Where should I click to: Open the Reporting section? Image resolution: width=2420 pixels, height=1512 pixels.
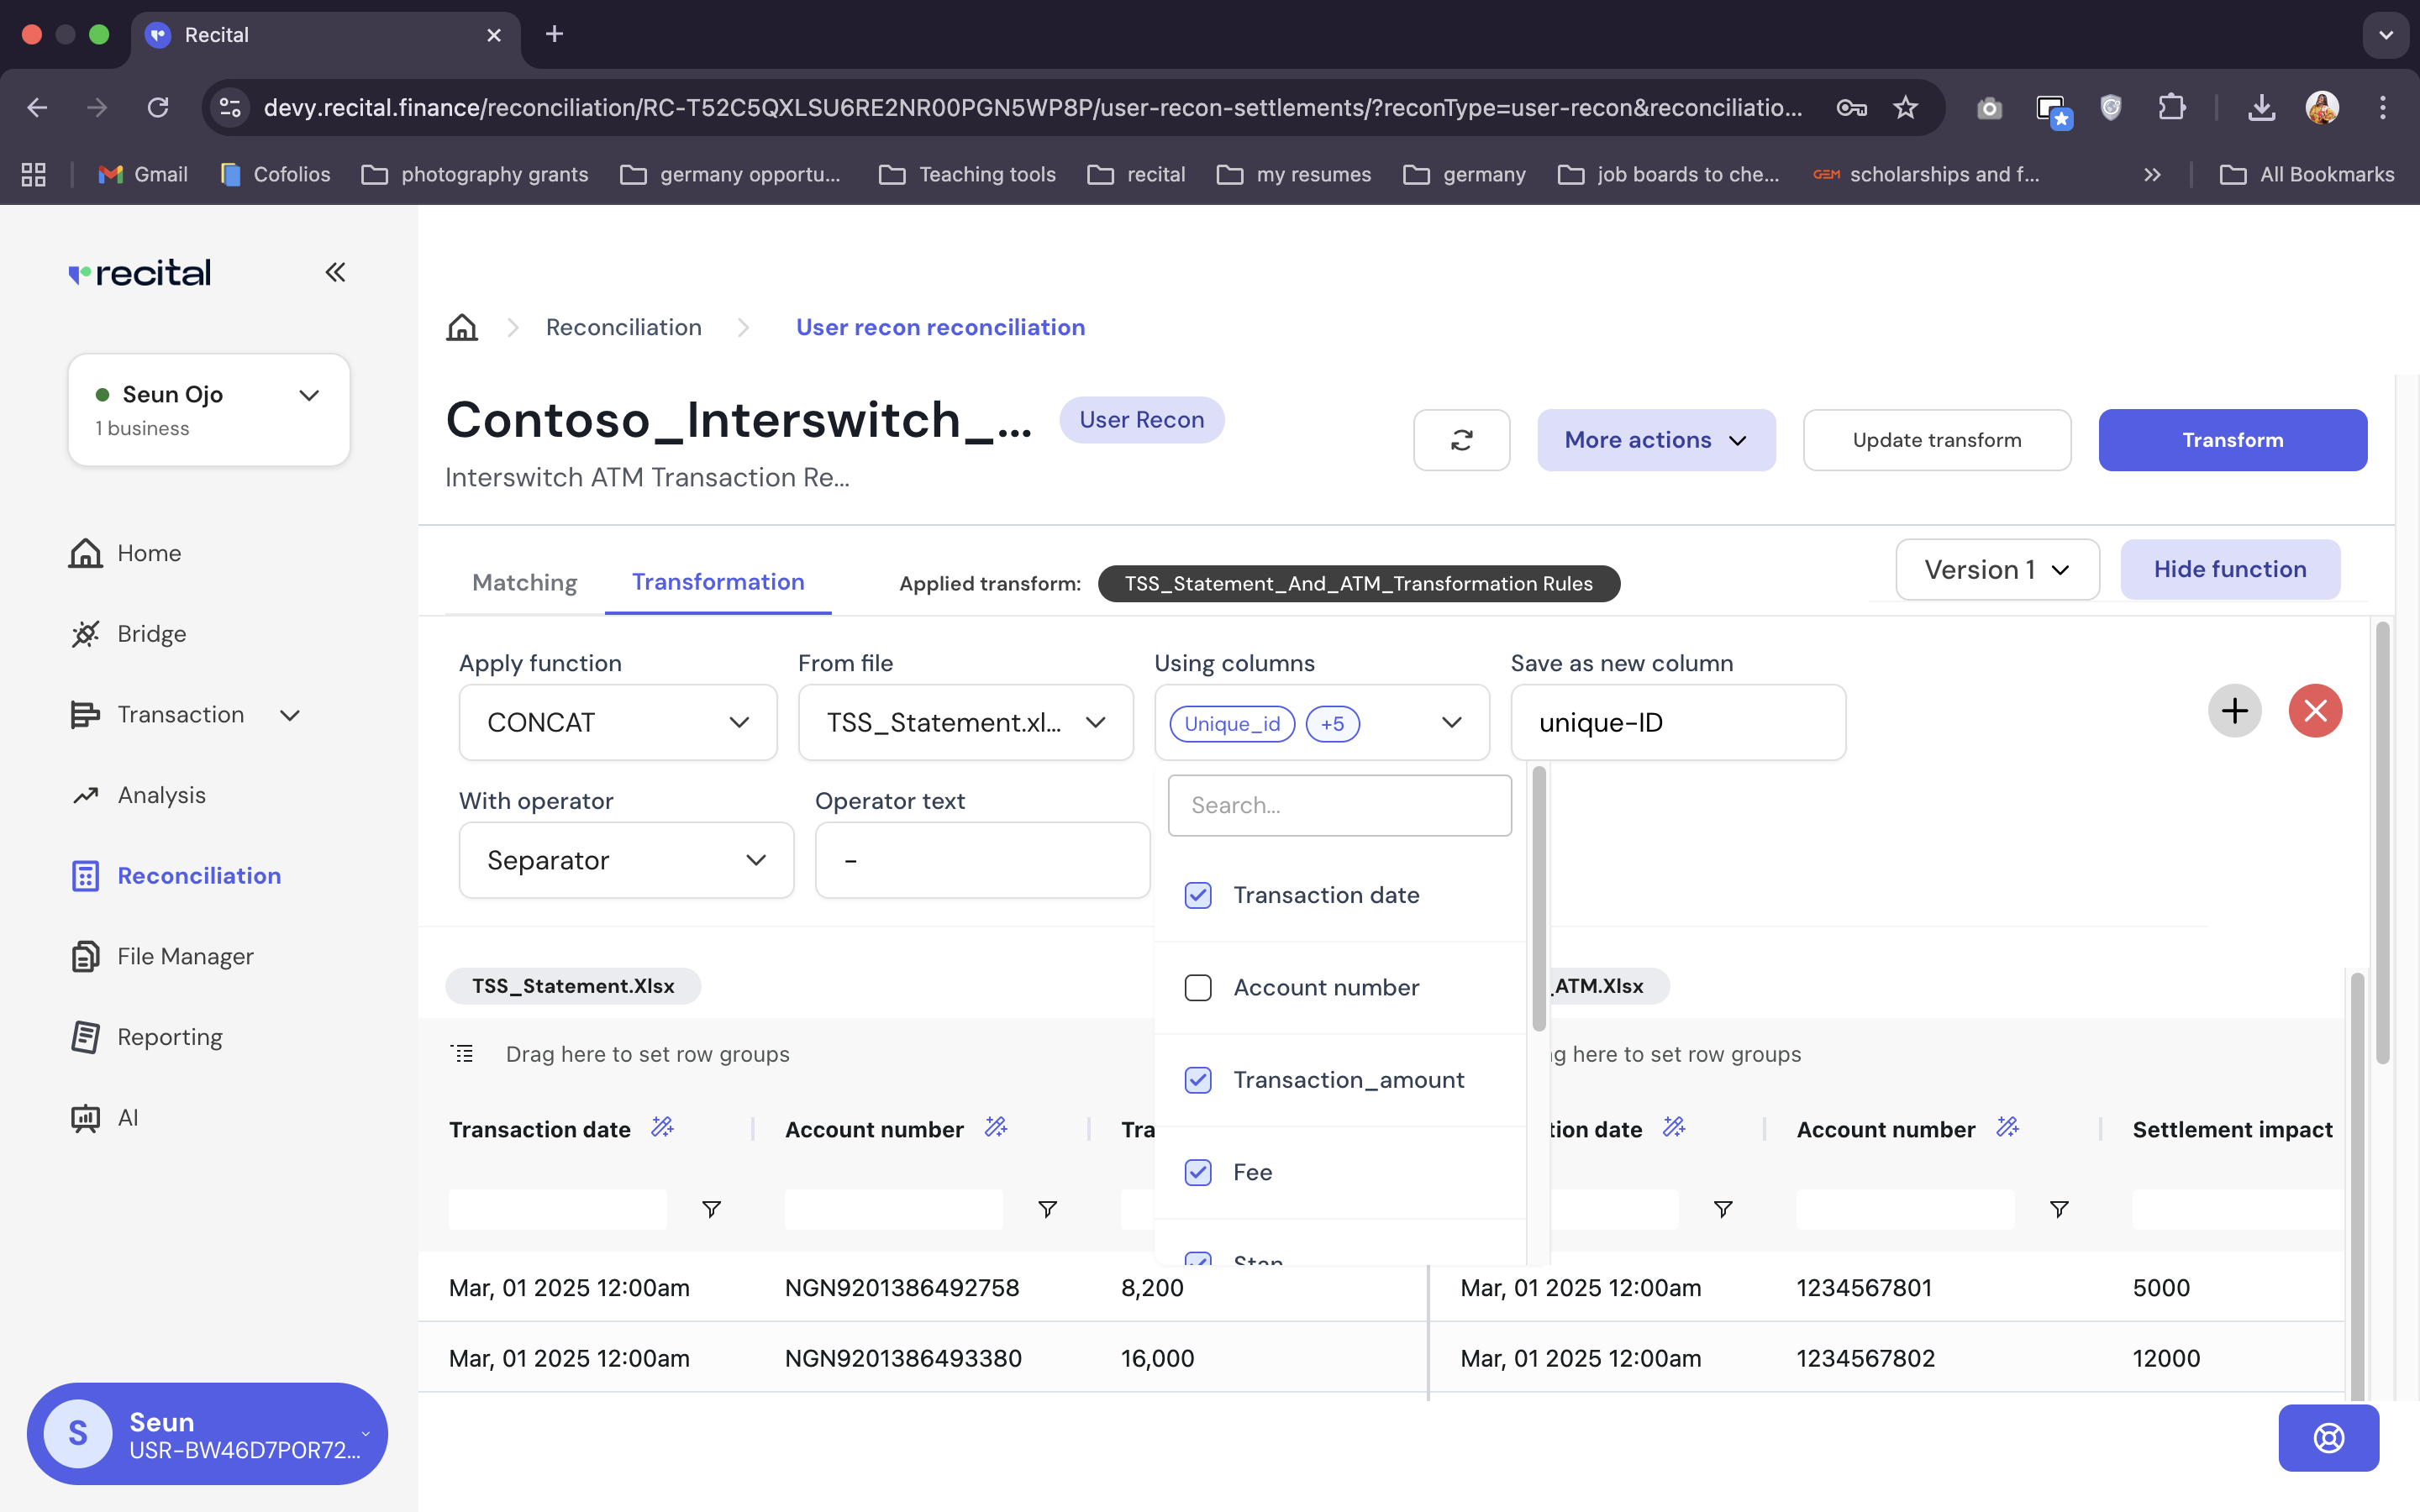point(170,1037)
